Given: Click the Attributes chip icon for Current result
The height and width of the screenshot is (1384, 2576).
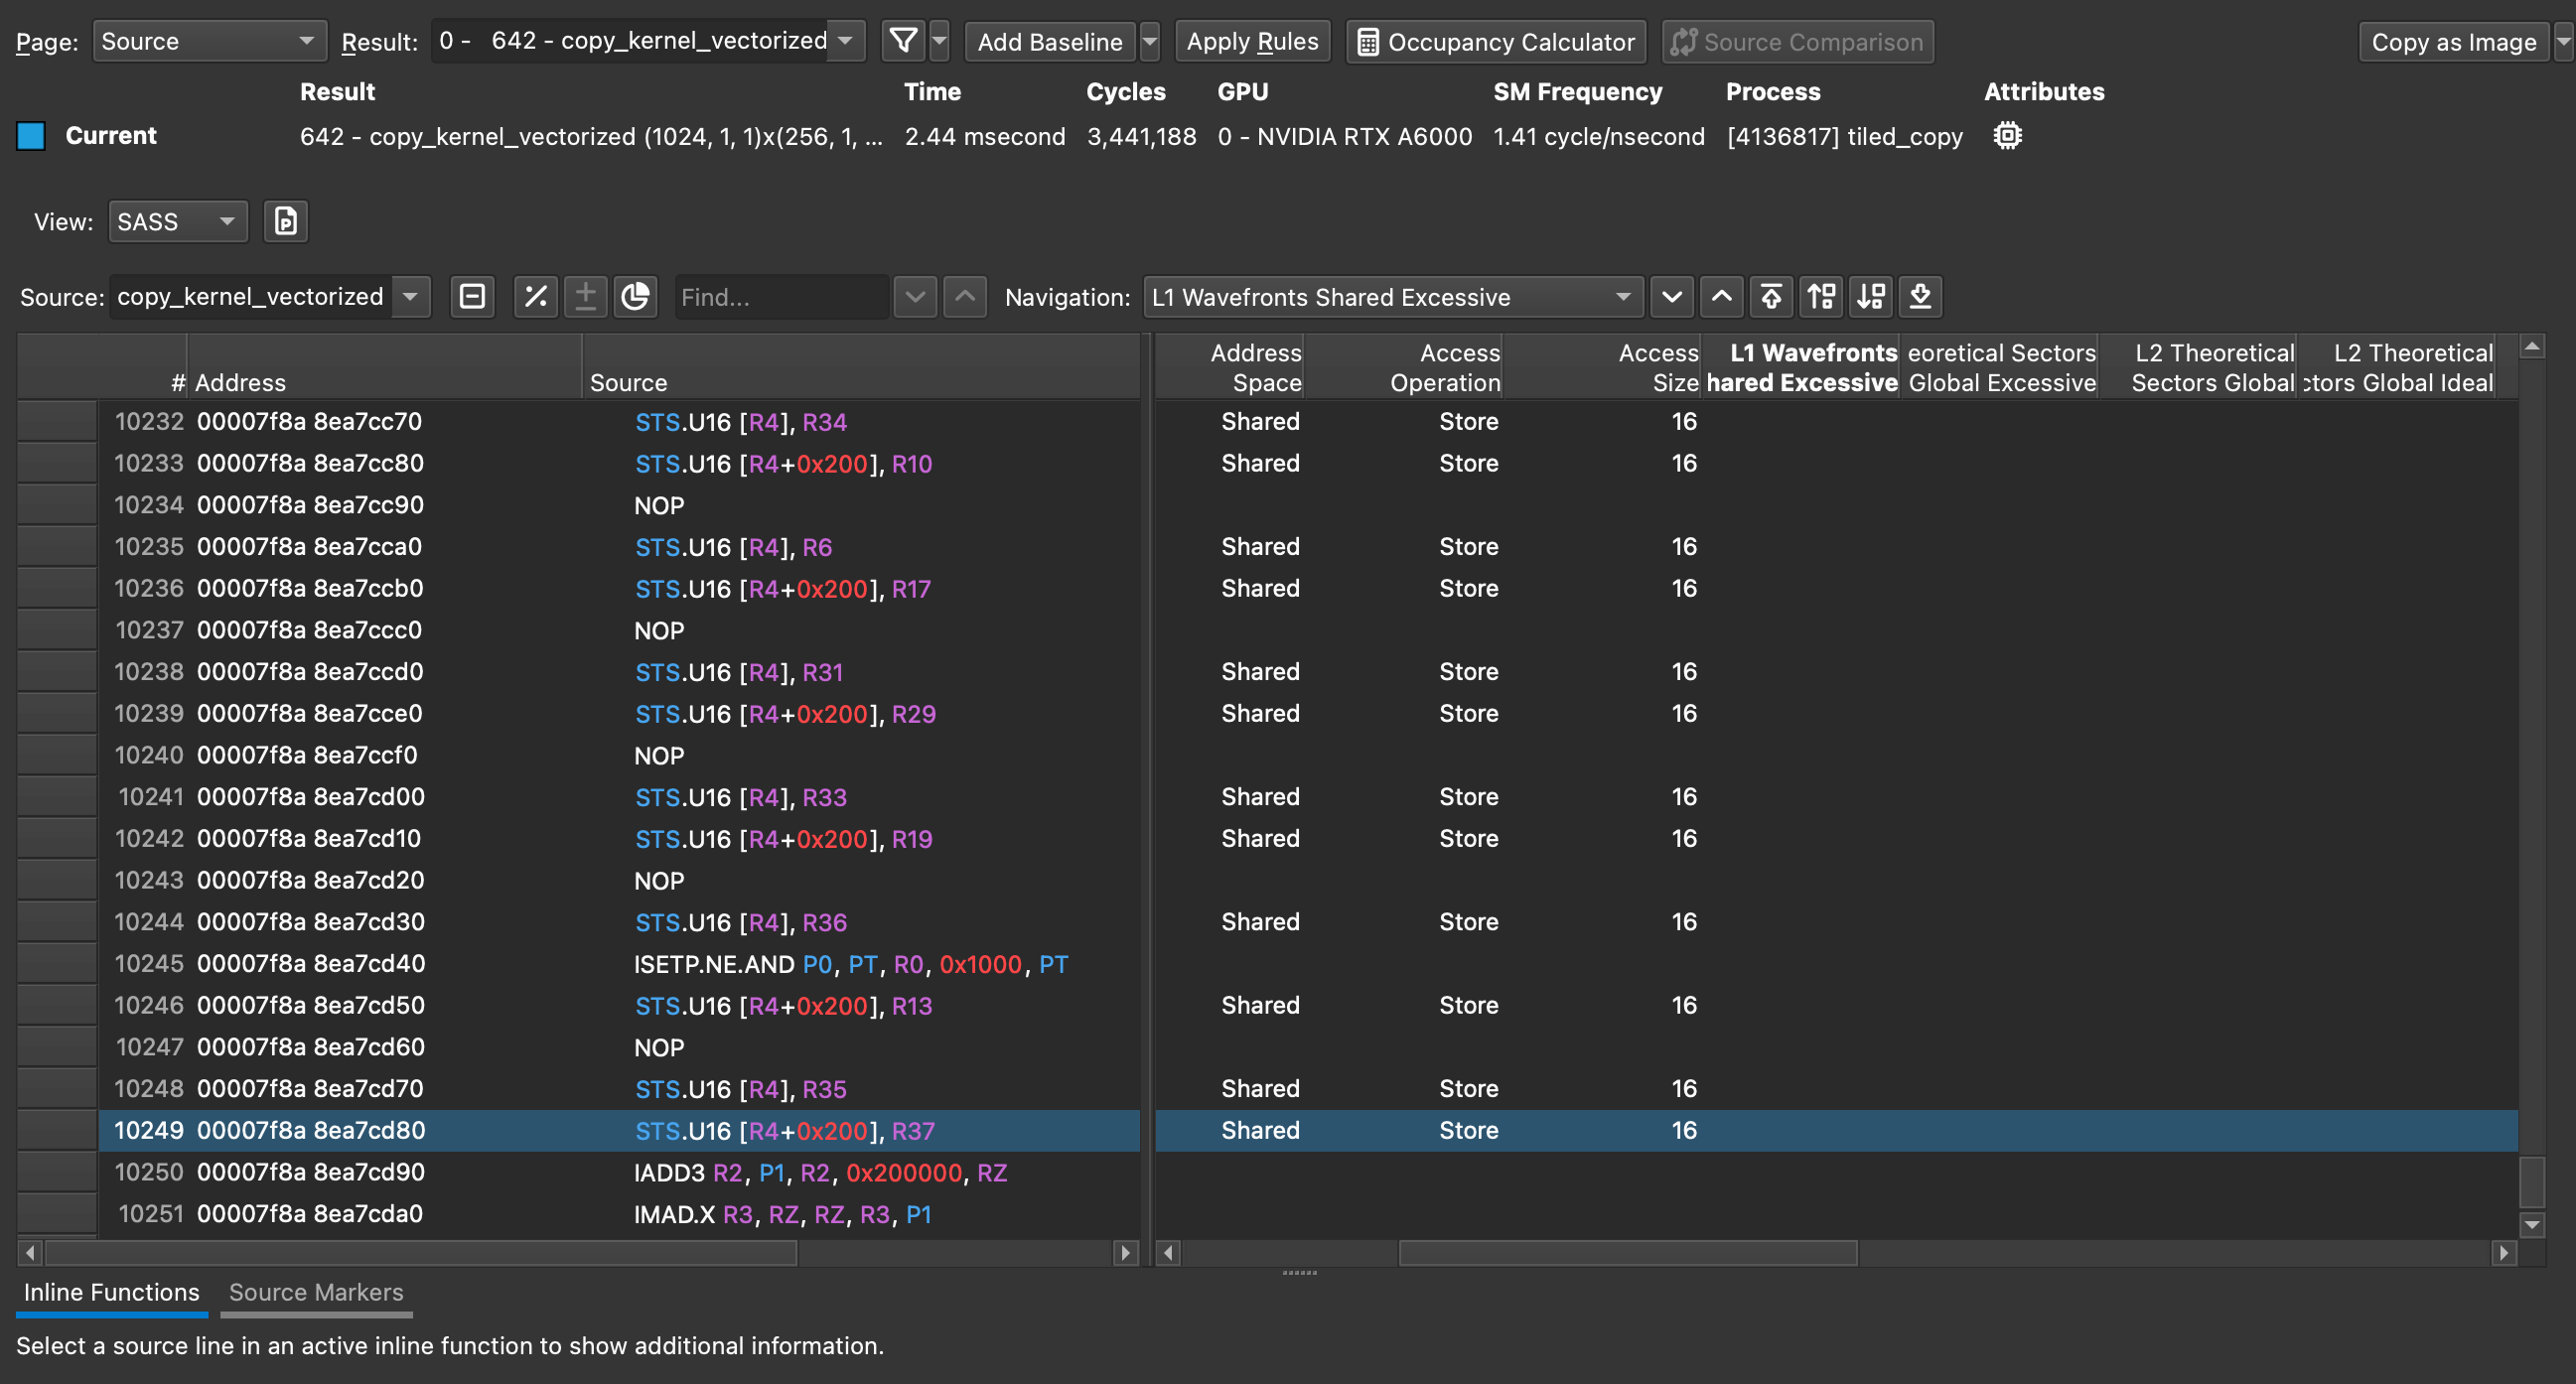Looking at the screenshot, I should click(2008, 136).
